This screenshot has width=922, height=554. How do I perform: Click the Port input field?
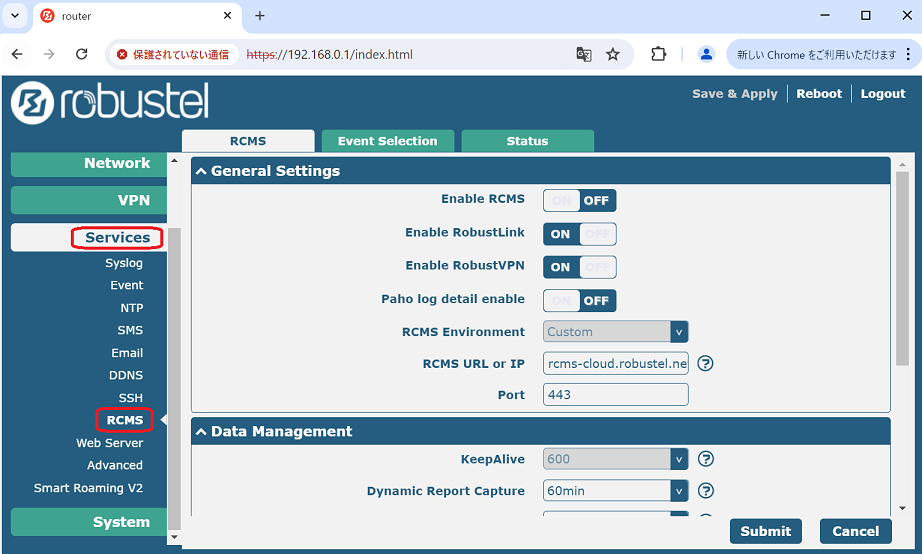[616, 395]
